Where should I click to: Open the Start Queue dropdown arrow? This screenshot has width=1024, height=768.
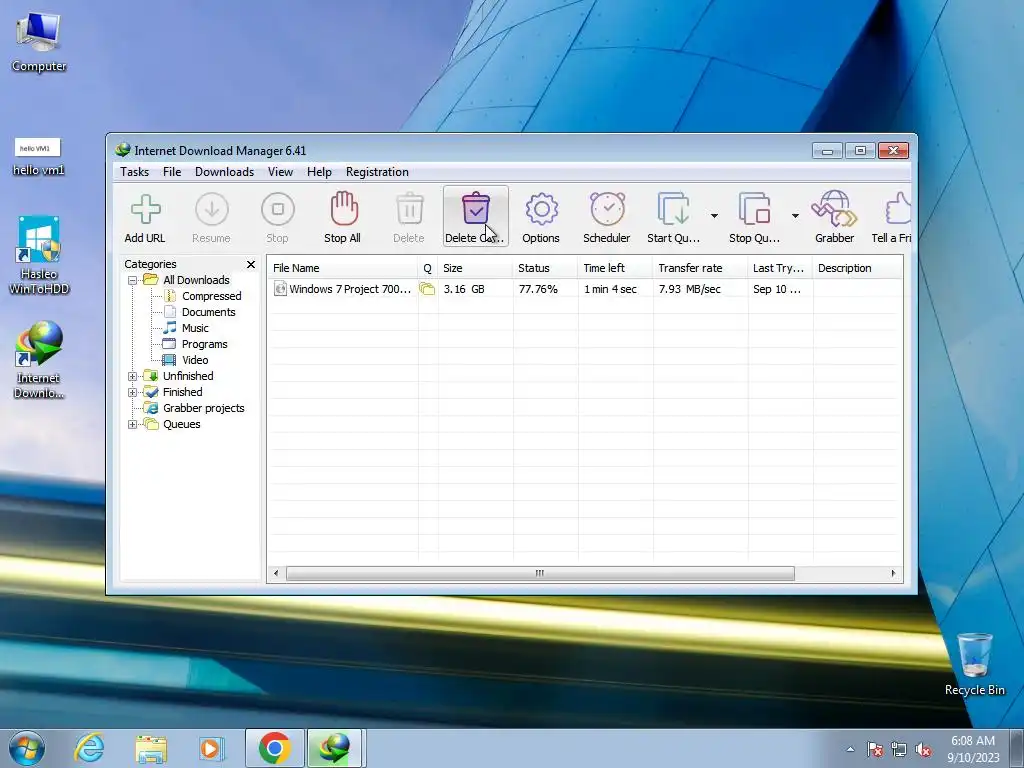click(x=714, y=216)
